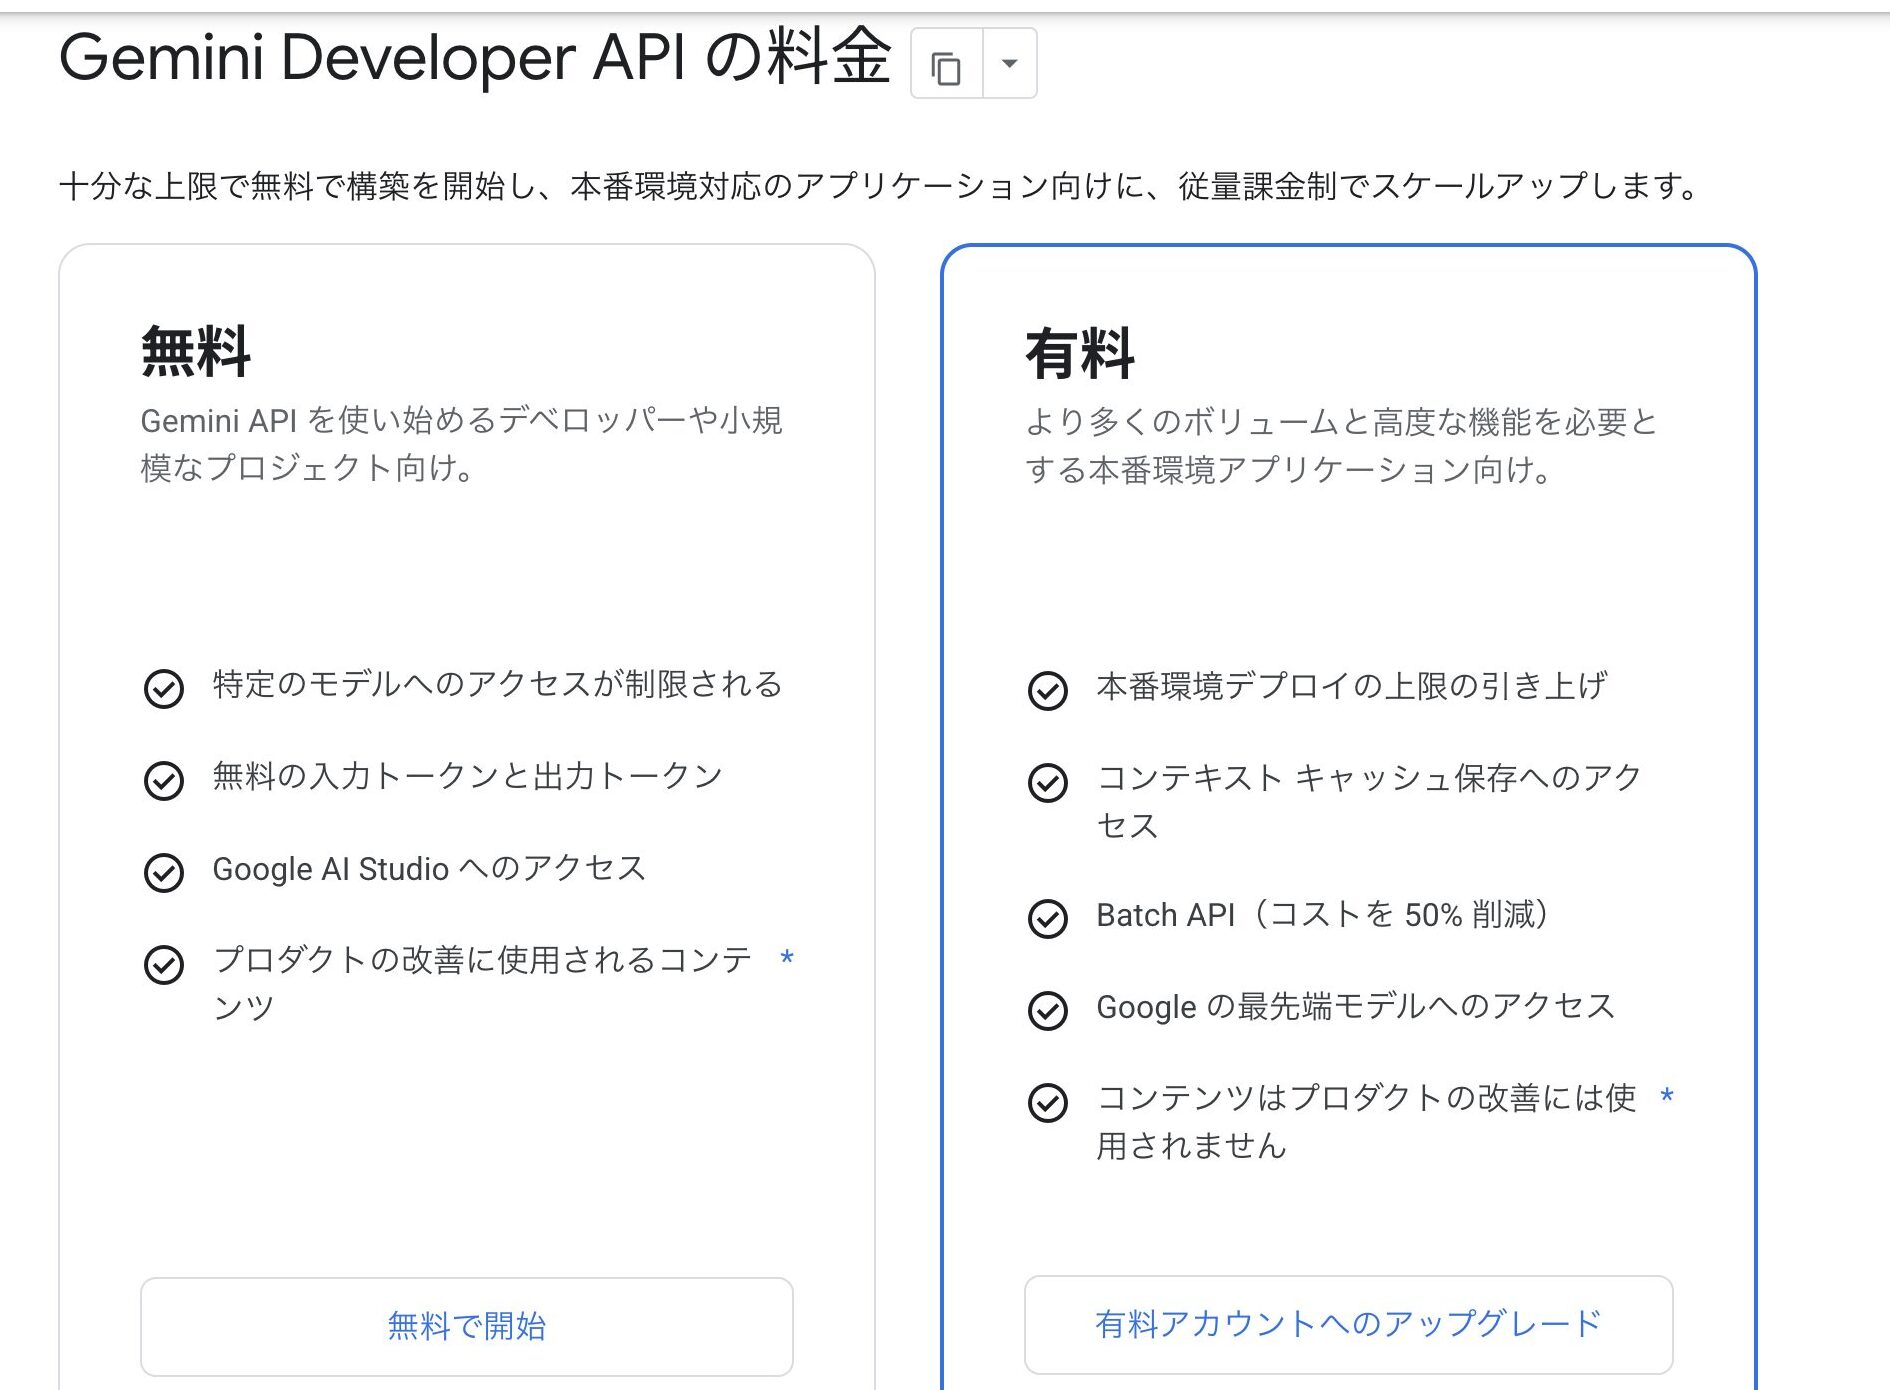Click checkmark icon beside 特定のモデルへのアクセスが制限される
This screenshot has width=1890, height=1390.
click(x=164, y=689)
